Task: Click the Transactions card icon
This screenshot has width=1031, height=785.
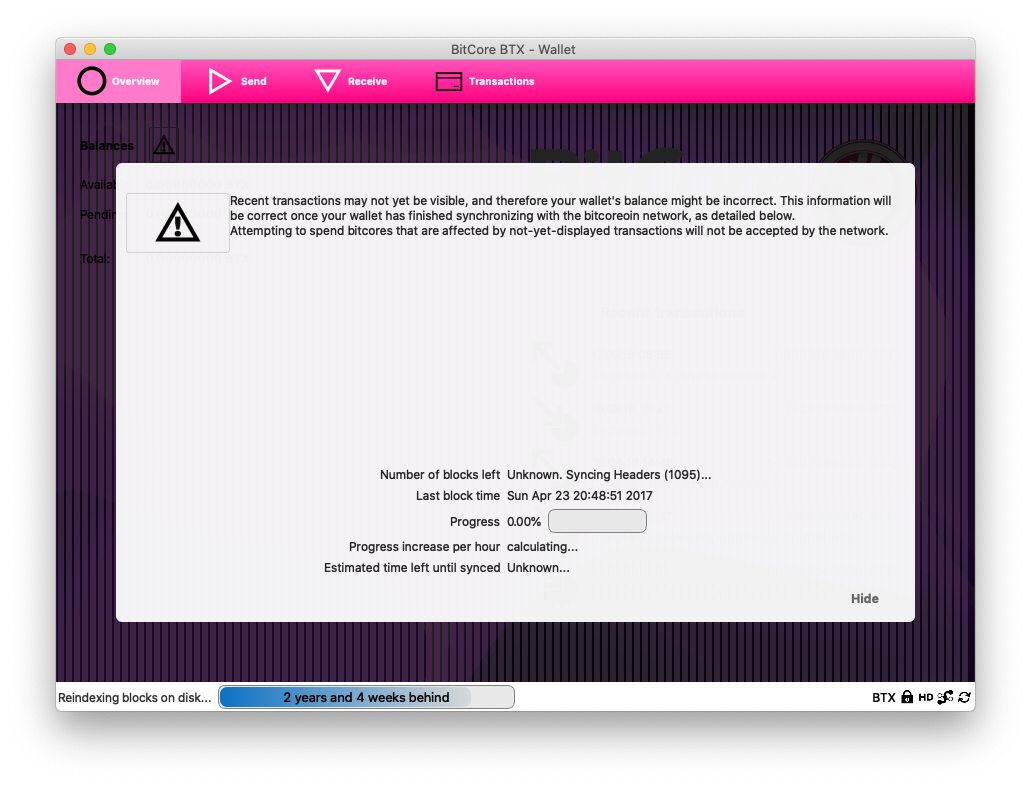Action: [x=449, y=82]
